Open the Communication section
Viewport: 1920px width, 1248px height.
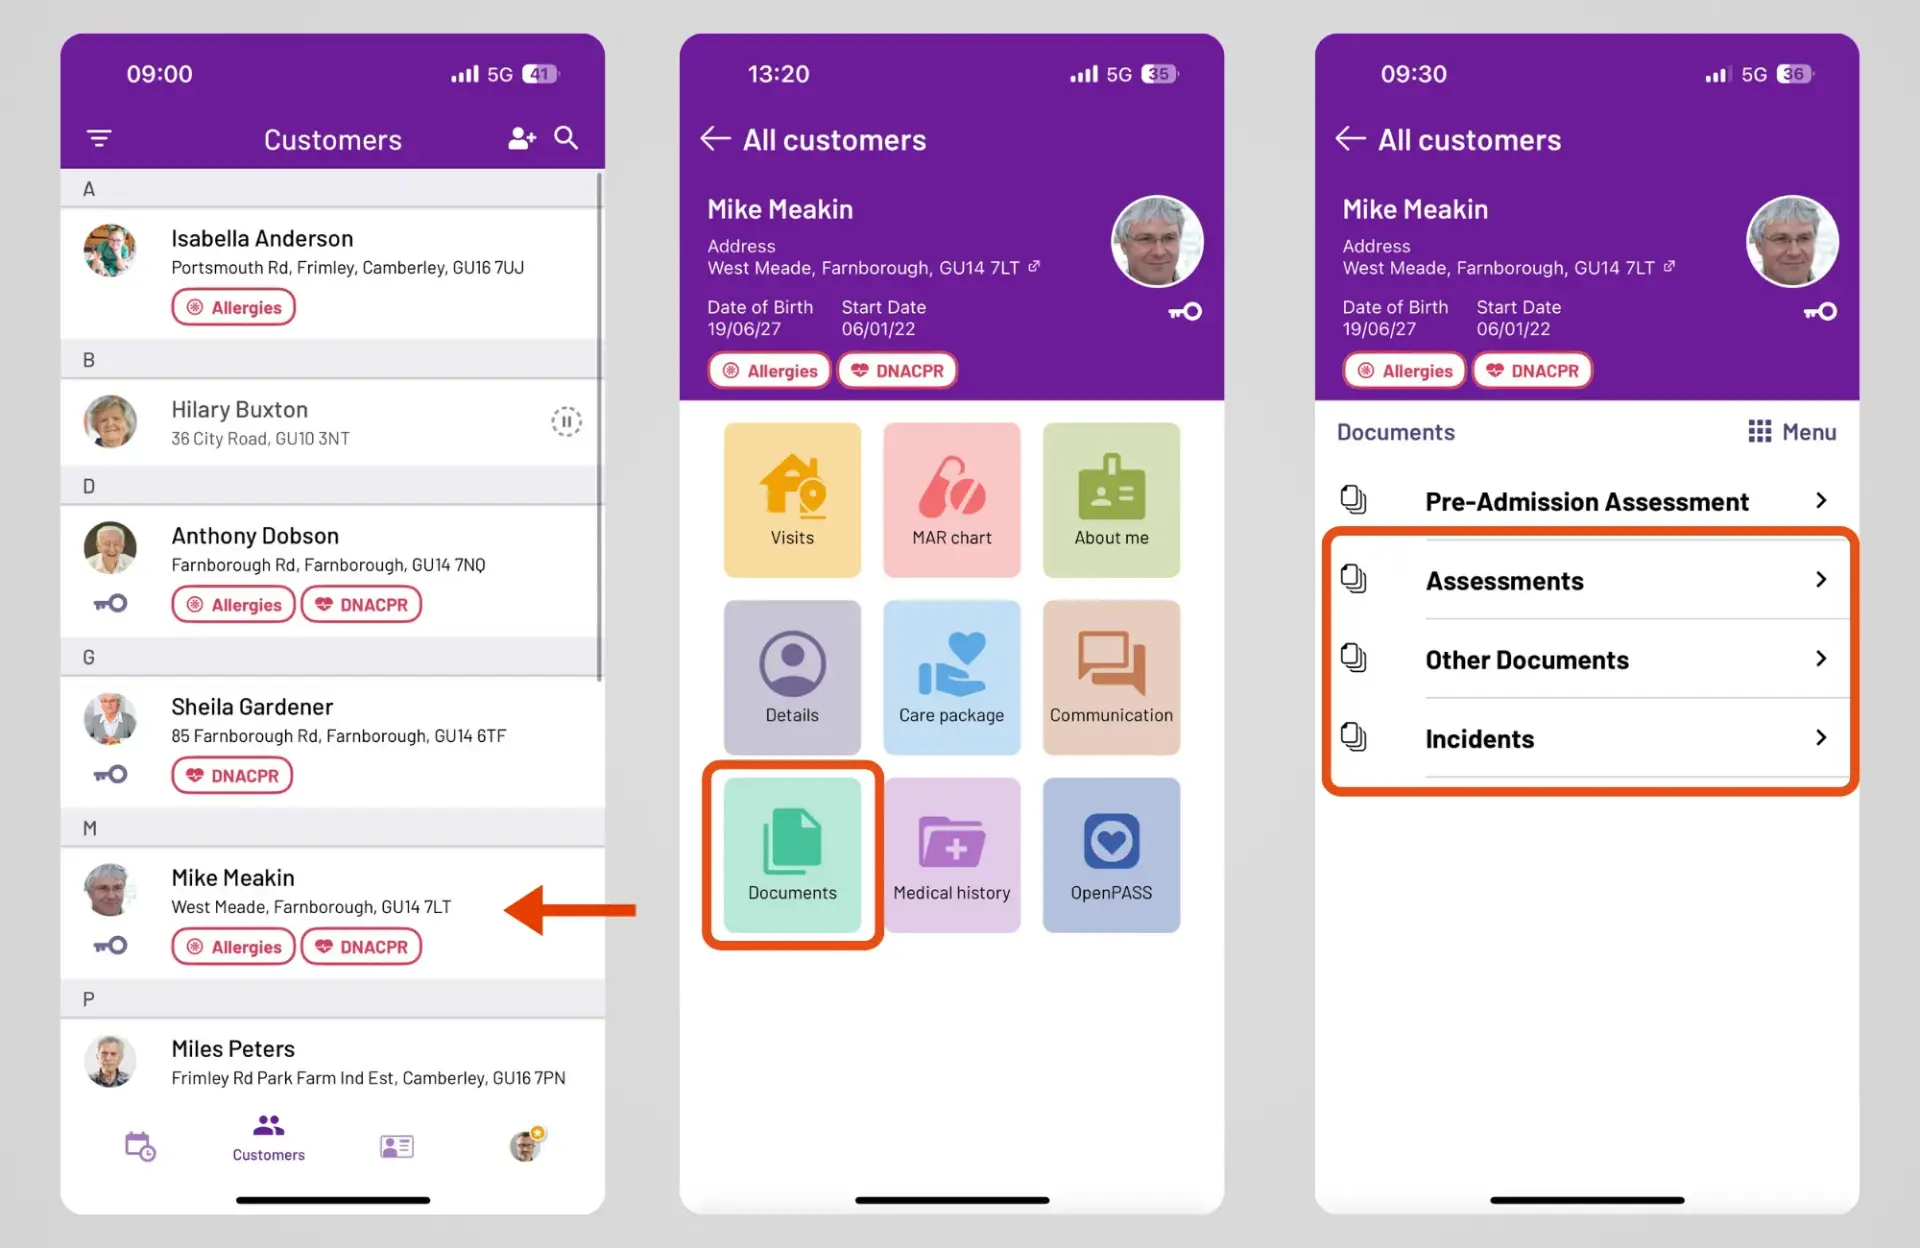pyautogui.click(x=1113, y=677)
